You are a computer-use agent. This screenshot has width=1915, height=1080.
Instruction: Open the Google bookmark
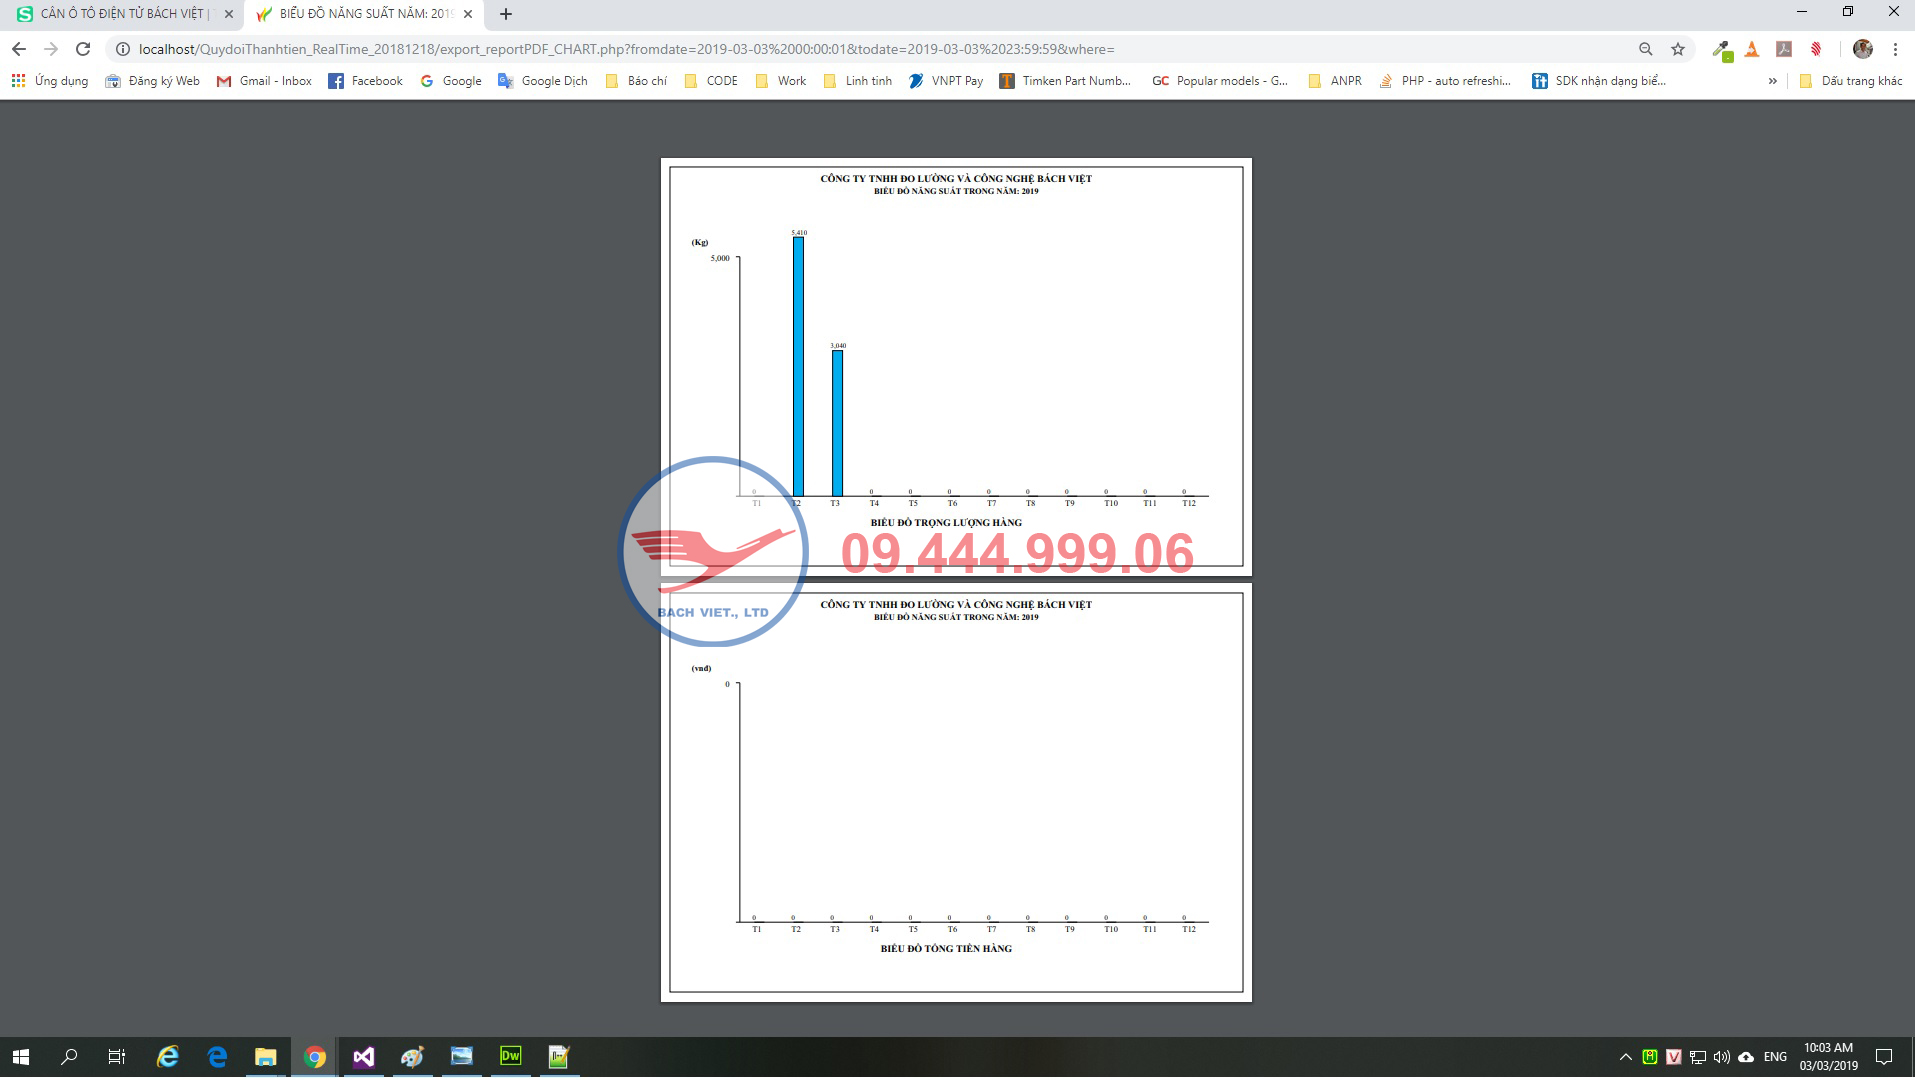pos(451,81)
